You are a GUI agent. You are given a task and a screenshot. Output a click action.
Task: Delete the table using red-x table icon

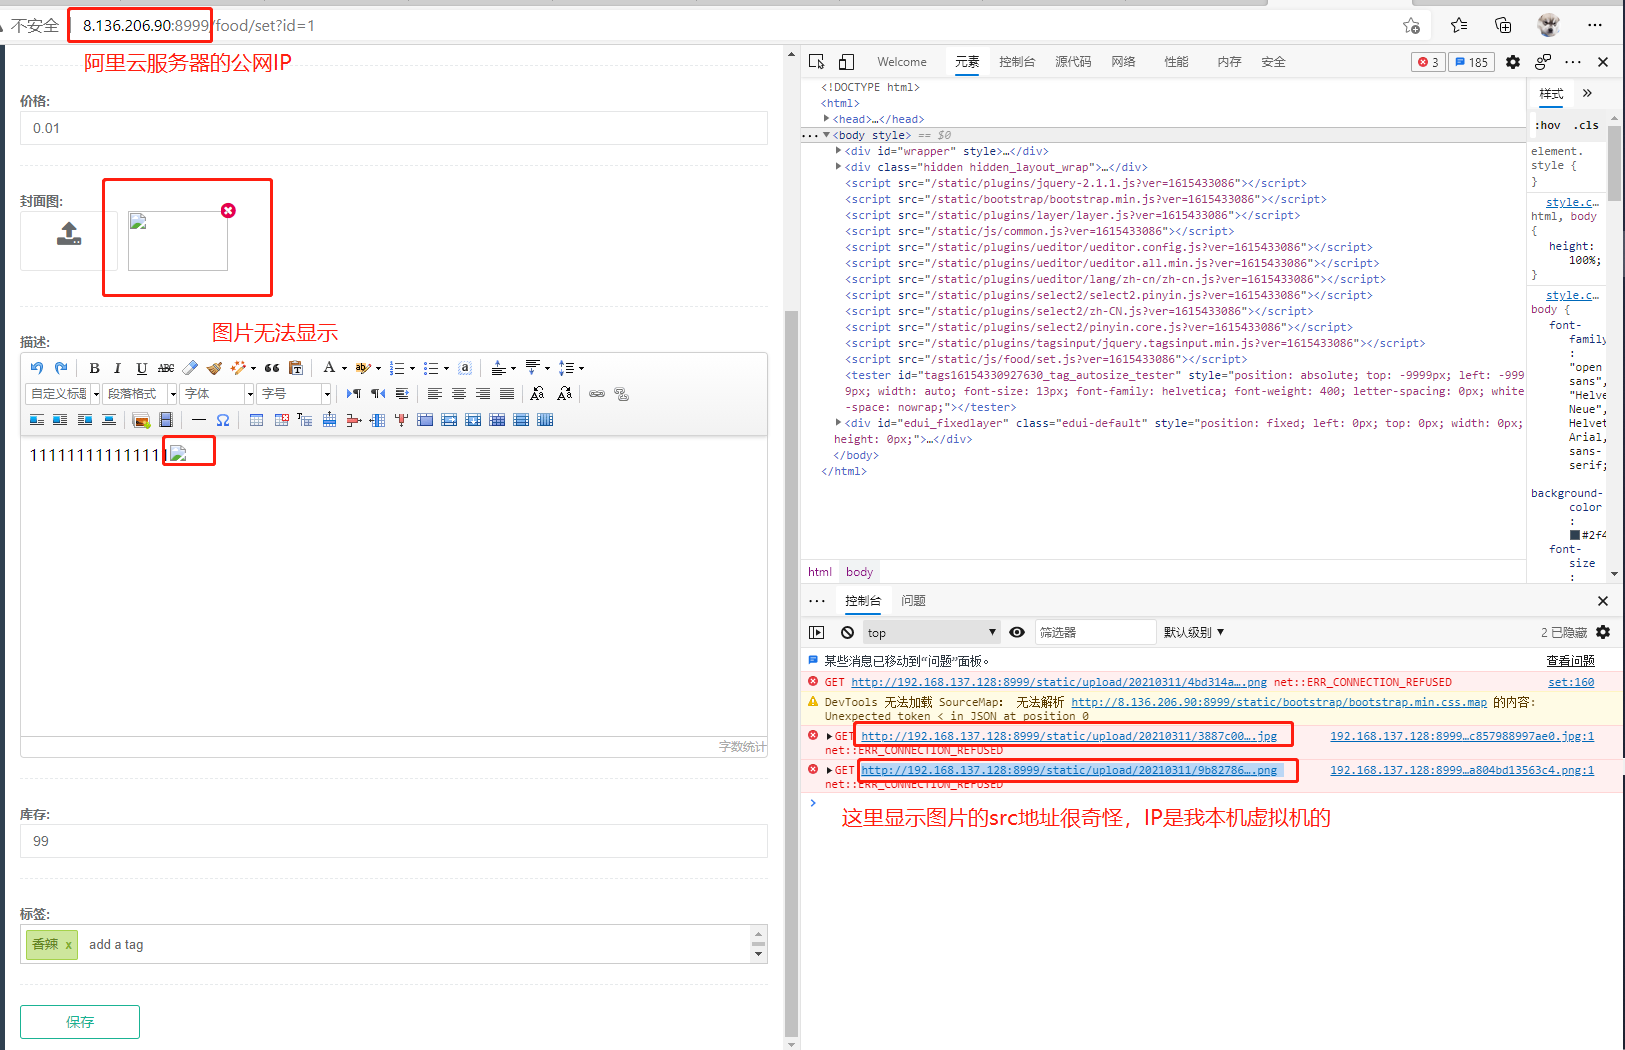pyautogui.click(x=281, y=420)
